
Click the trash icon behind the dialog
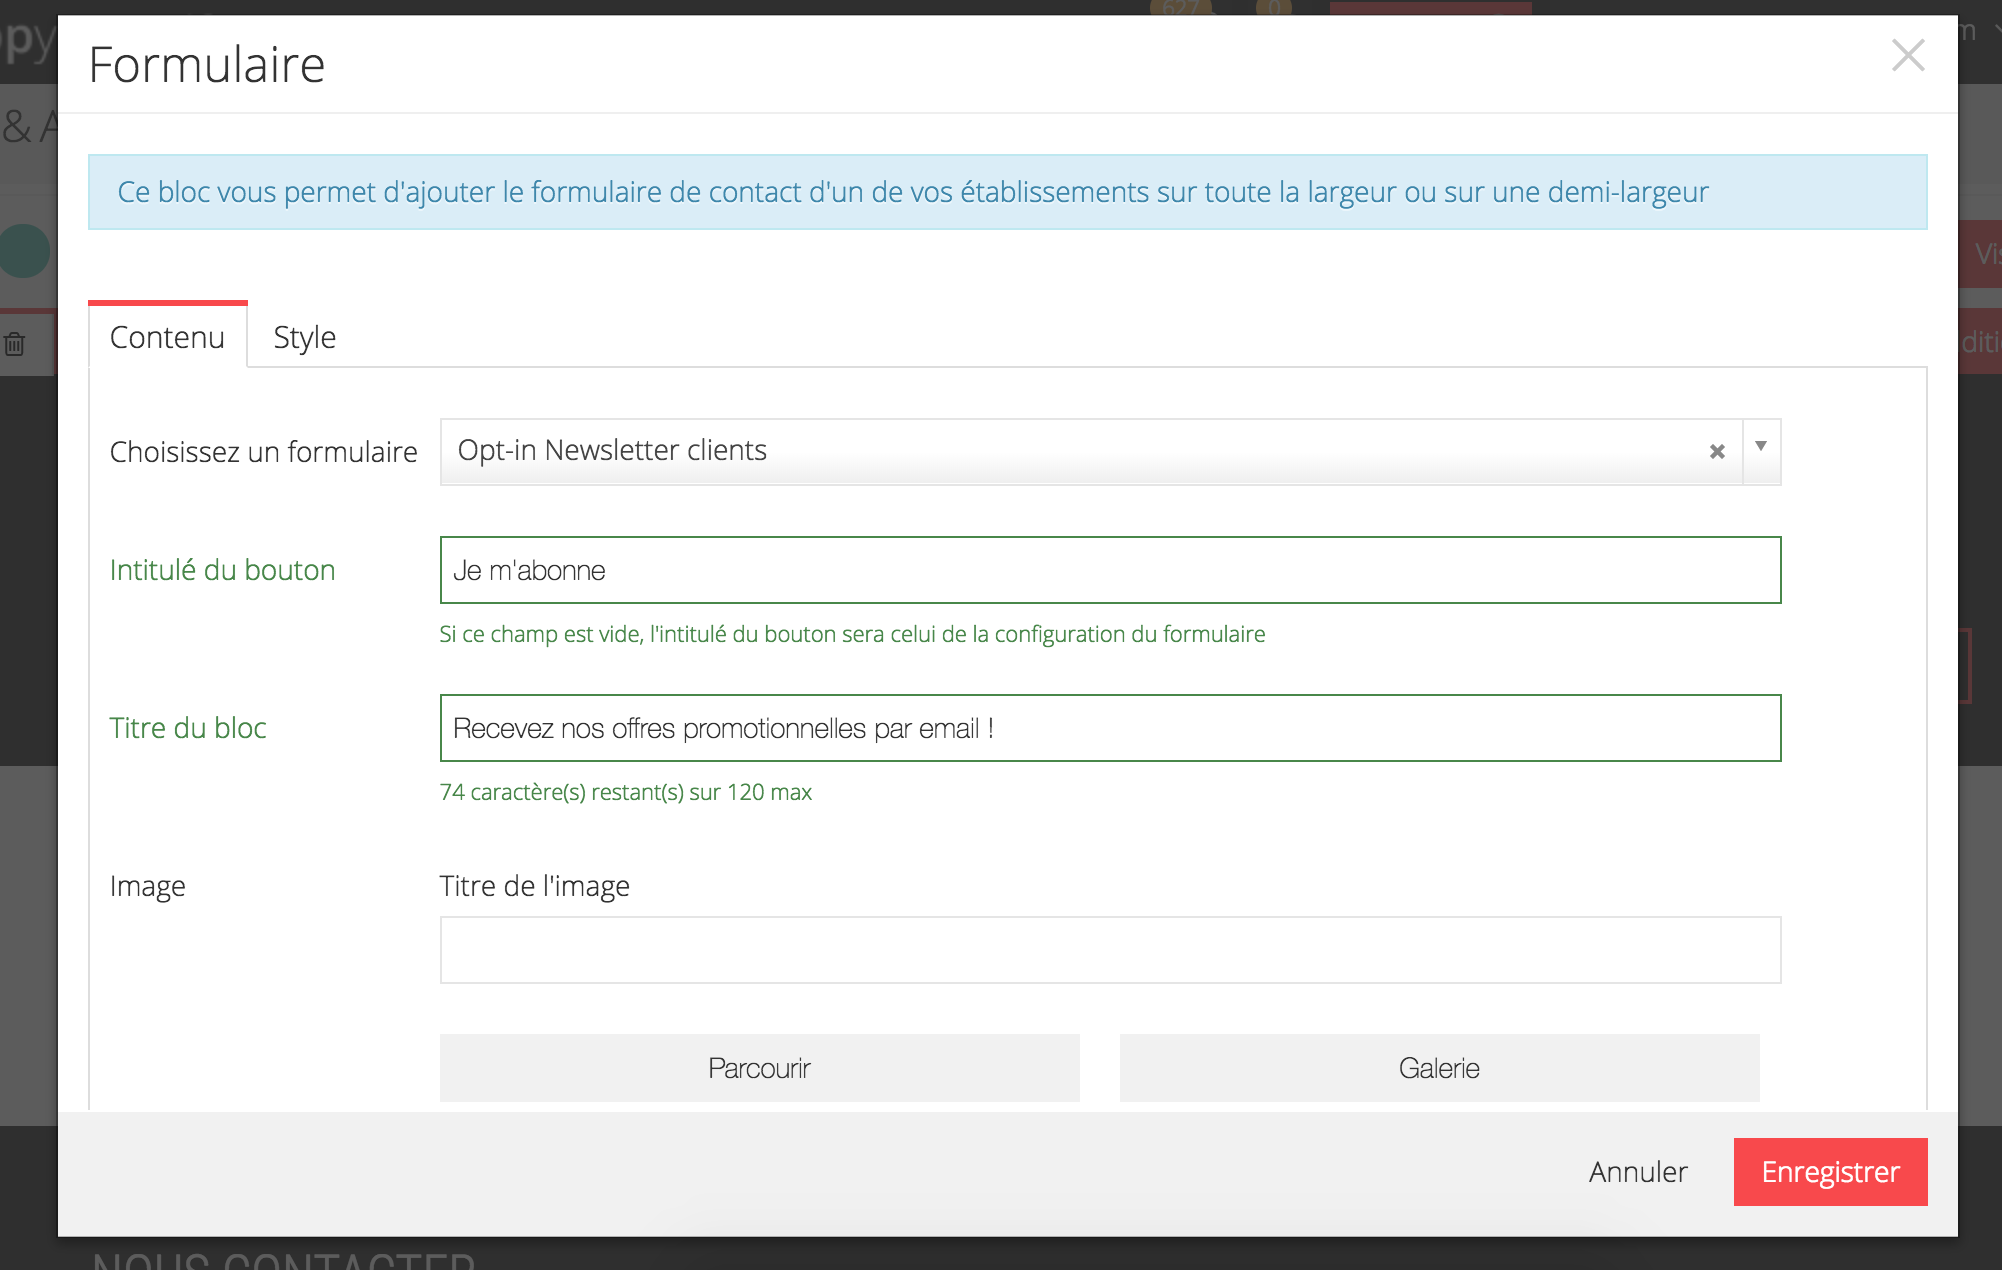tap(15, 345)
